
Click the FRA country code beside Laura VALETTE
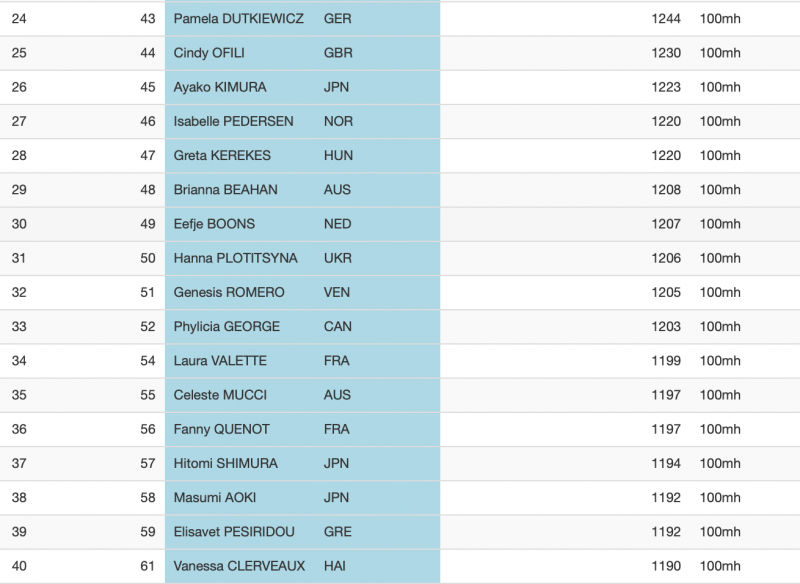(336, 361)
